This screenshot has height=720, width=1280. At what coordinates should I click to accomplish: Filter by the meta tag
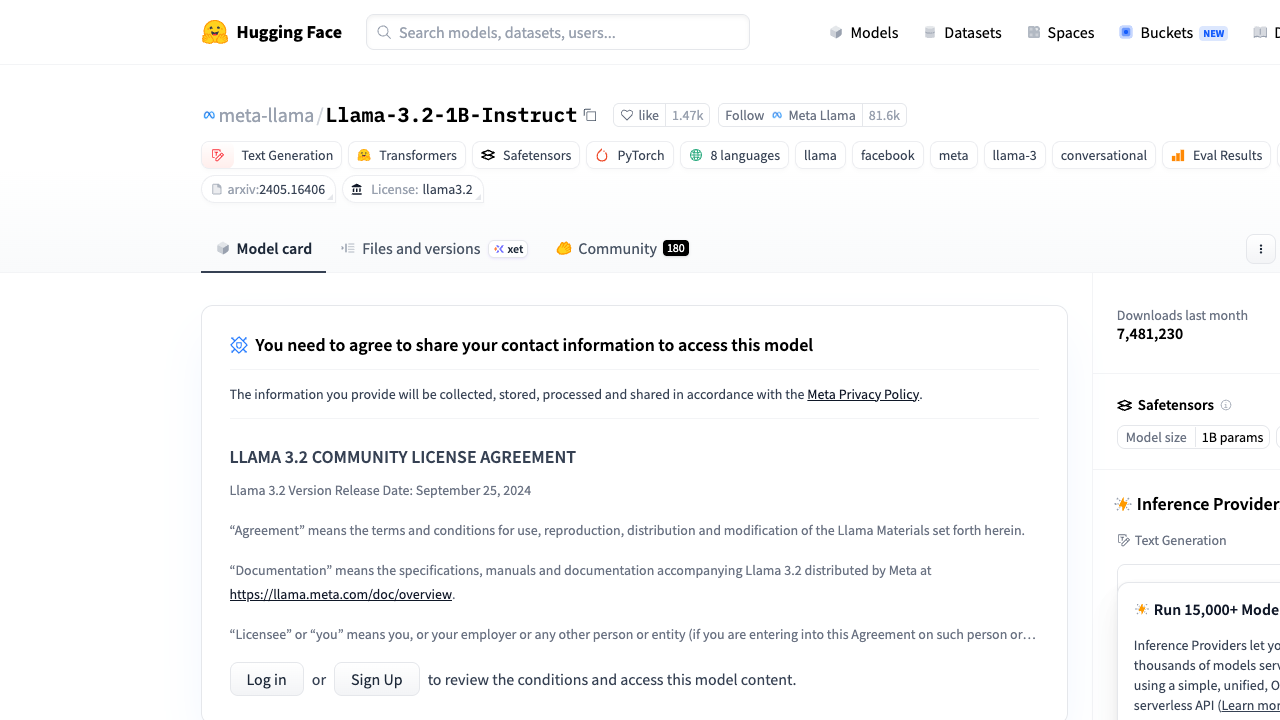954,155
